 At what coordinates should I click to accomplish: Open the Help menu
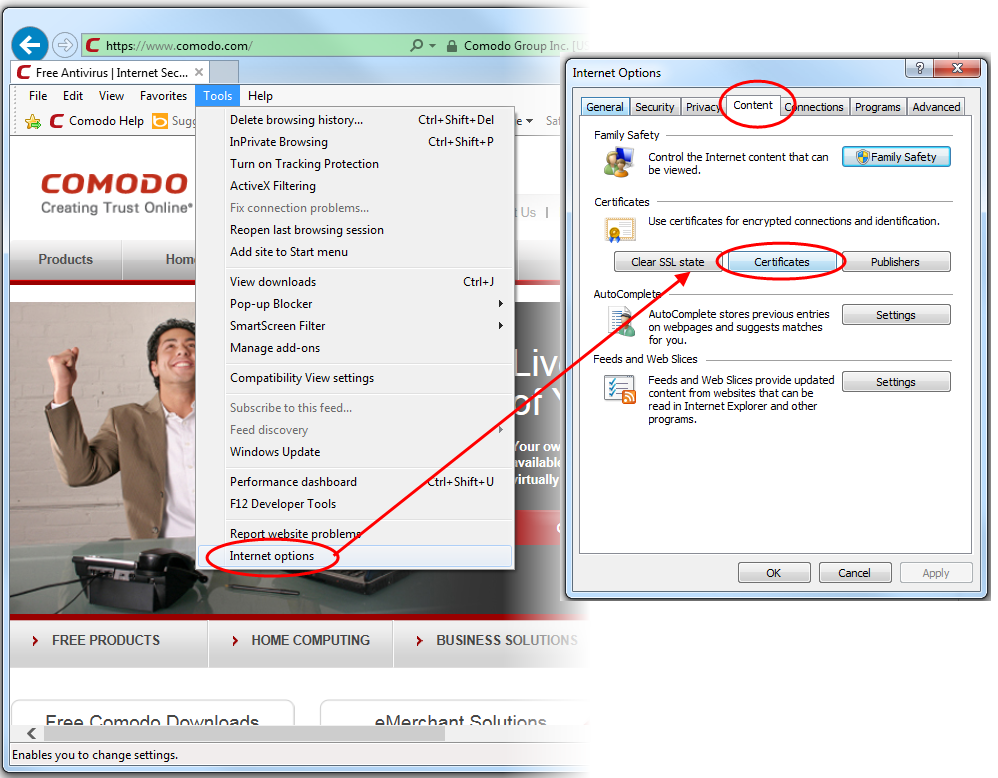click(x=260, y=96)
